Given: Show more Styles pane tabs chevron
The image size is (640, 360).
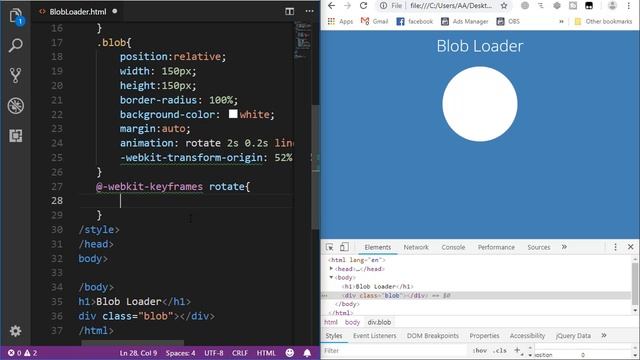Looking at the screenshot, I should tap(604, 336).
